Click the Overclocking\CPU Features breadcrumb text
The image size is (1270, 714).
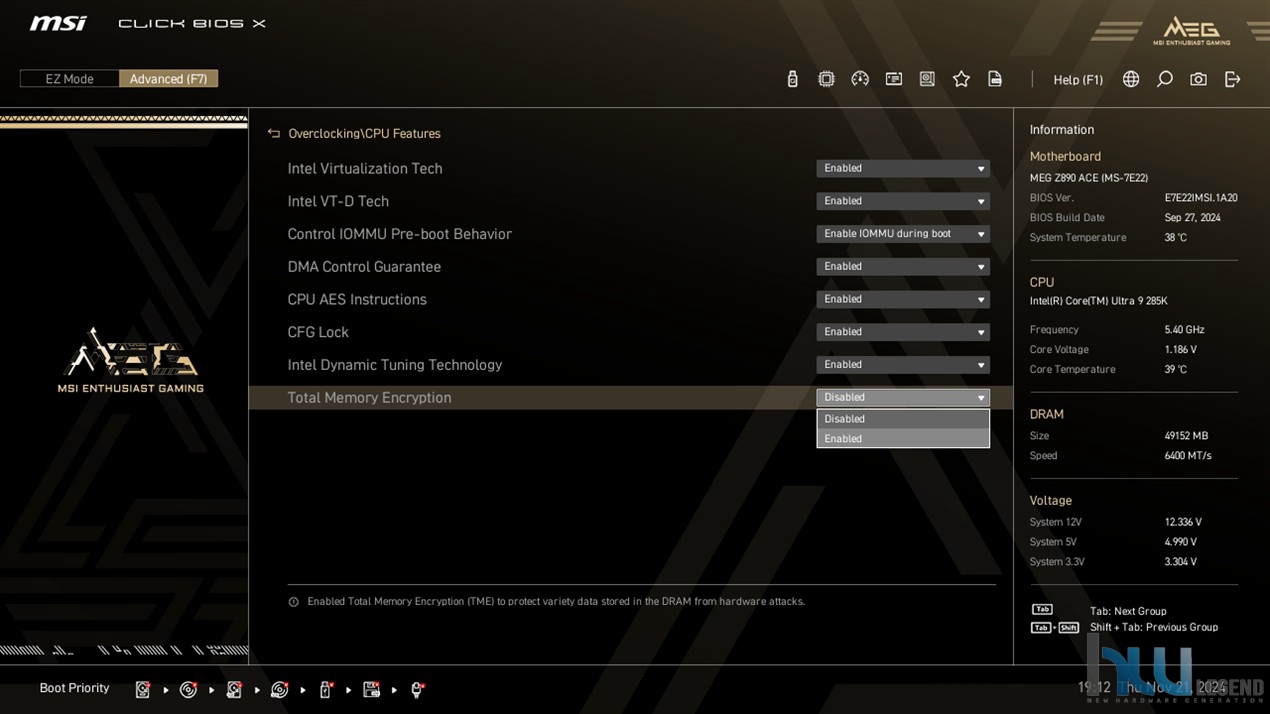point(364,134)
